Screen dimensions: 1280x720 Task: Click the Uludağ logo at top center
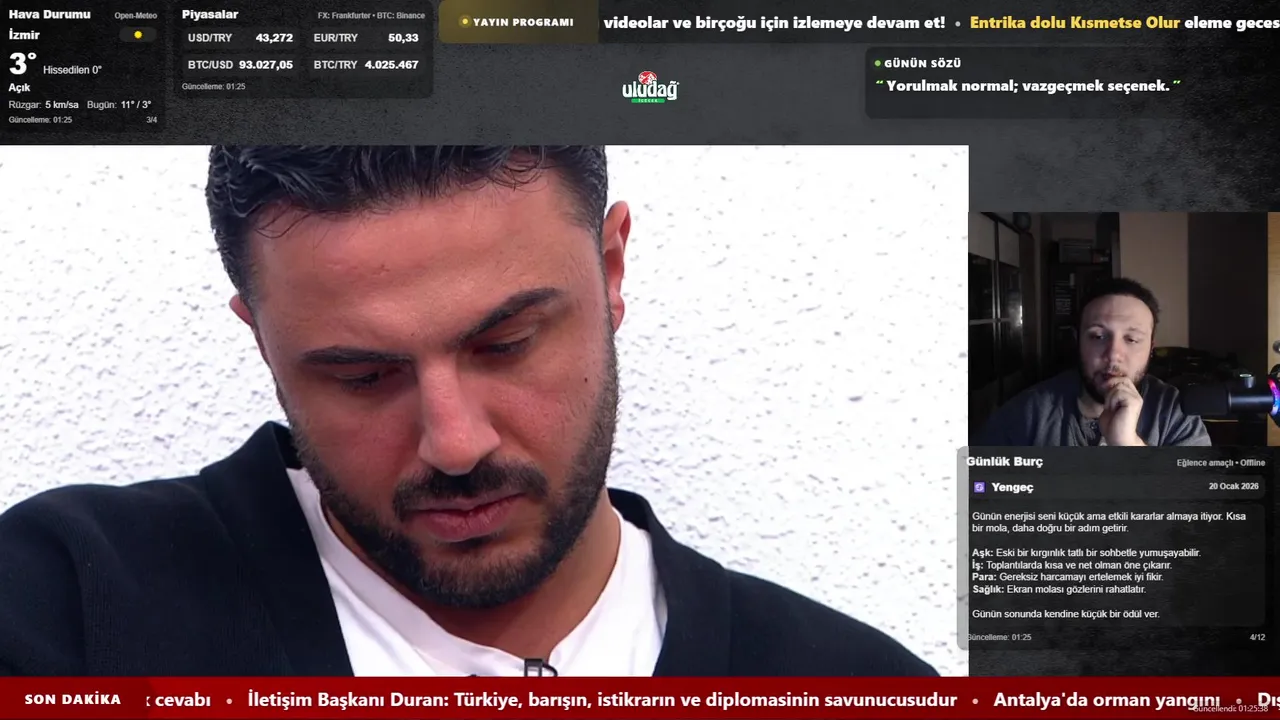point(650,88)
